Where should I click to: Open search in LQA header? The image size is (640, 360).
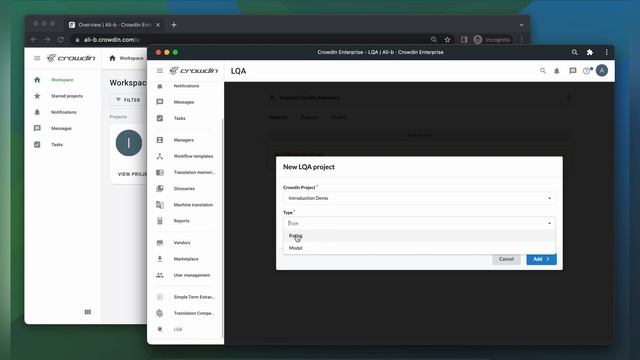[x=542, y=71]
